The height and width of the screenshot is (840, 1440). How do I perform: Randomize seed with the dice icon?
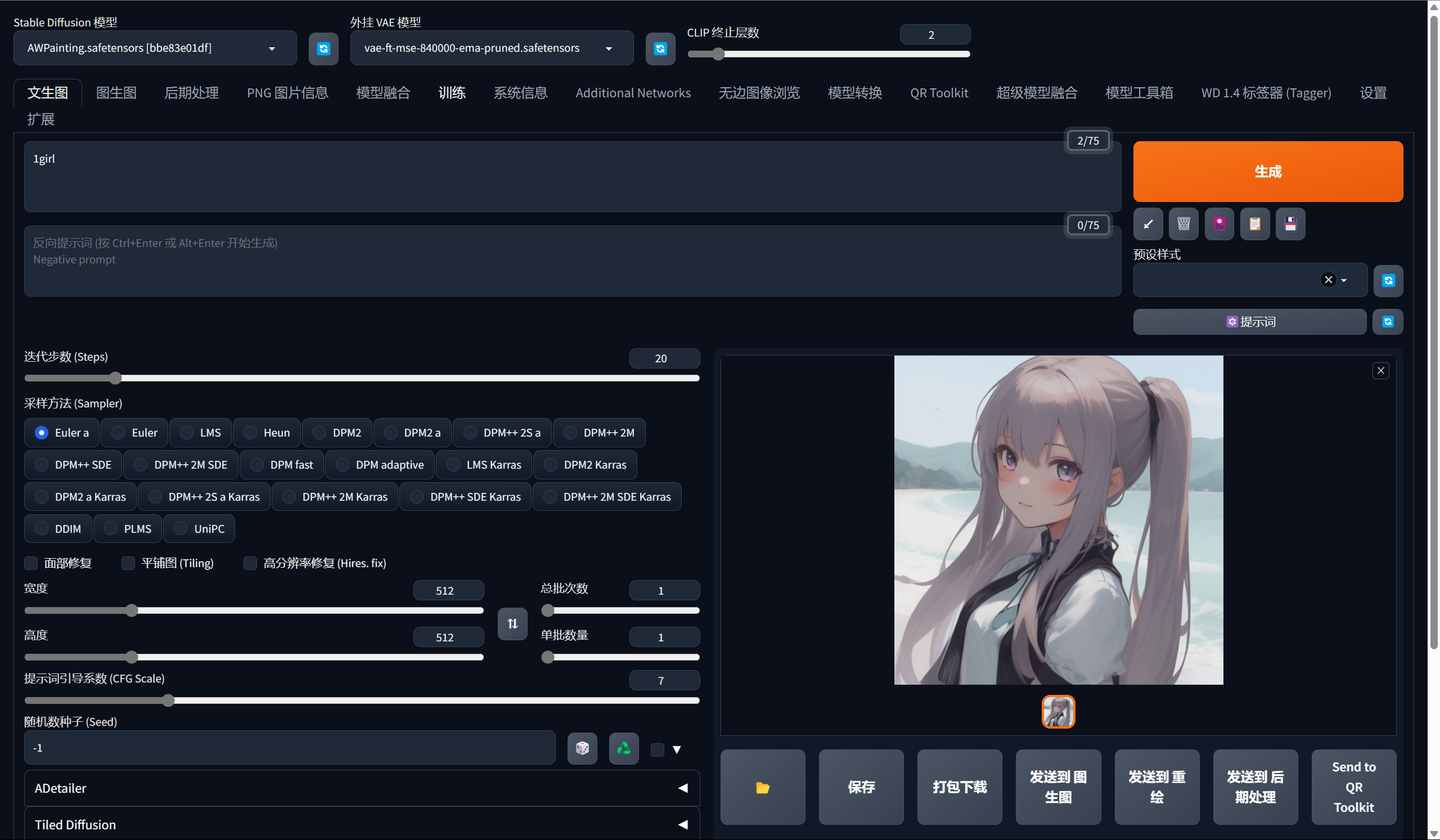582,748
